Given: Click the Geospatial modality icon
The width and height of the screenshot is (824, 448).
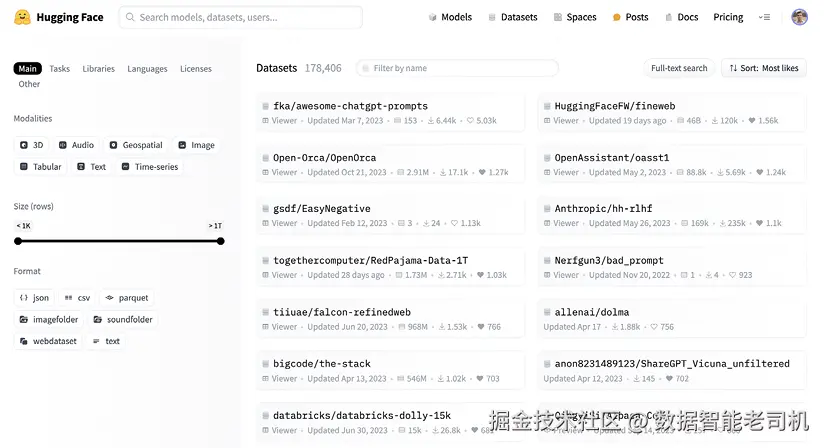Looking at the screenshot, I should pos(113,145).
